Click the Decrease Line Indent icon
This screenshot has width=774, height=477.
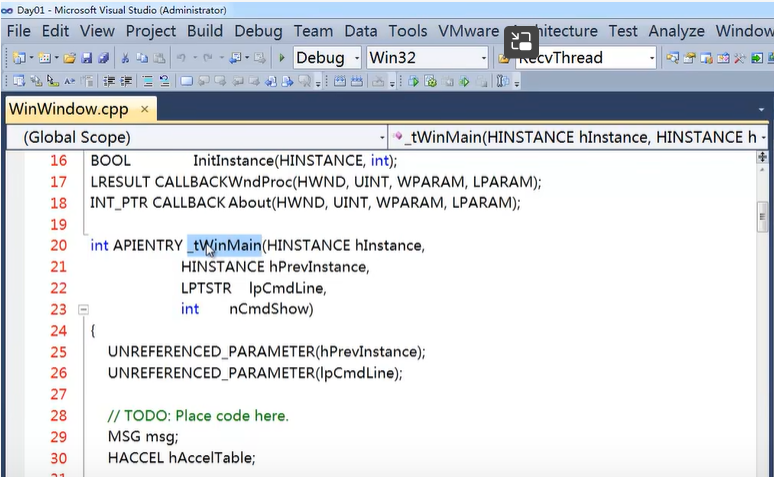[109, 81]
